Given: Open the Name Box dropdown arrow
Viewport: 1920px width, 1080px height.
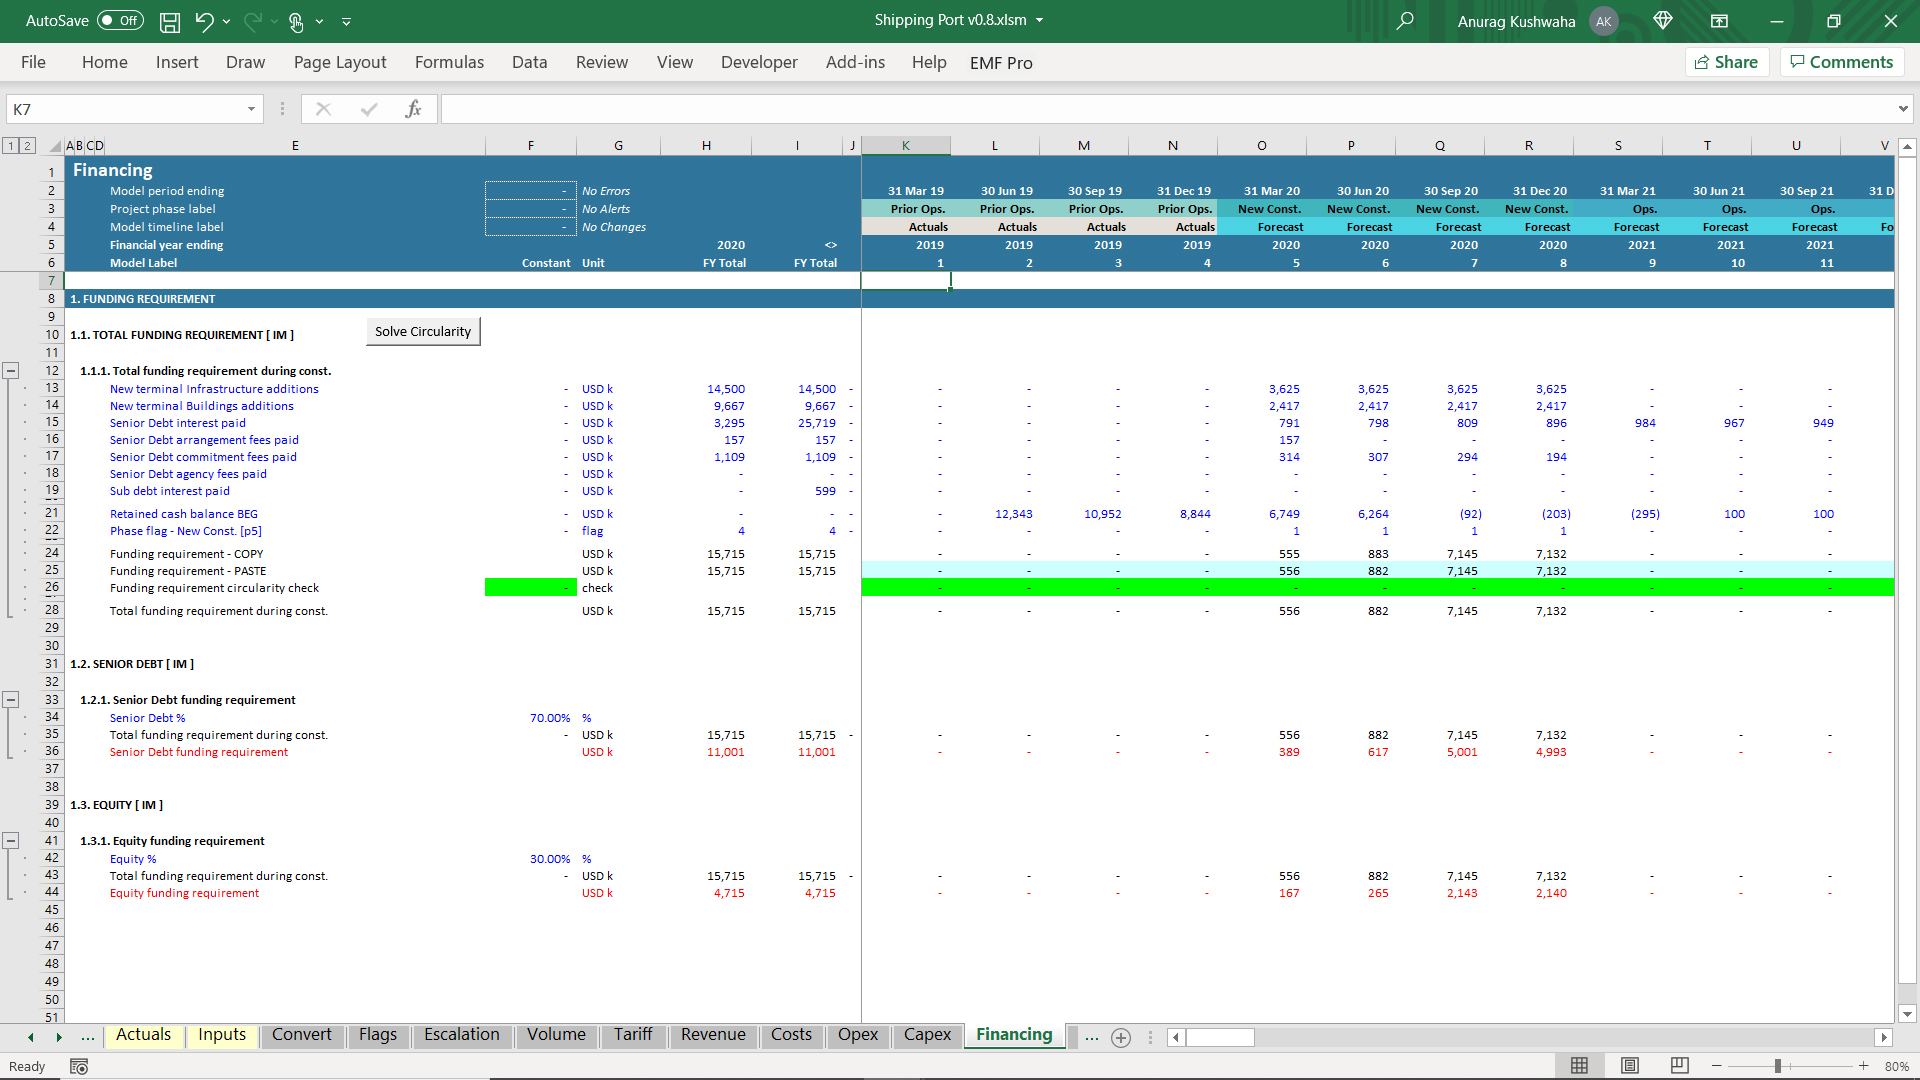Looking at the screenshot, I should [251, 109].
